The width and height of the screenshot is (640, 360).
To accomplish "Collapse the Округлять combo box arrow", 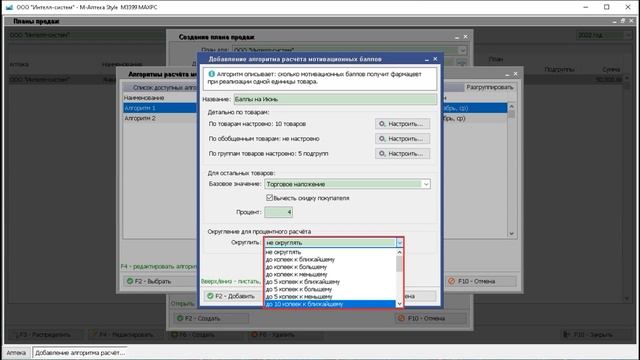I will click(399, 243).
